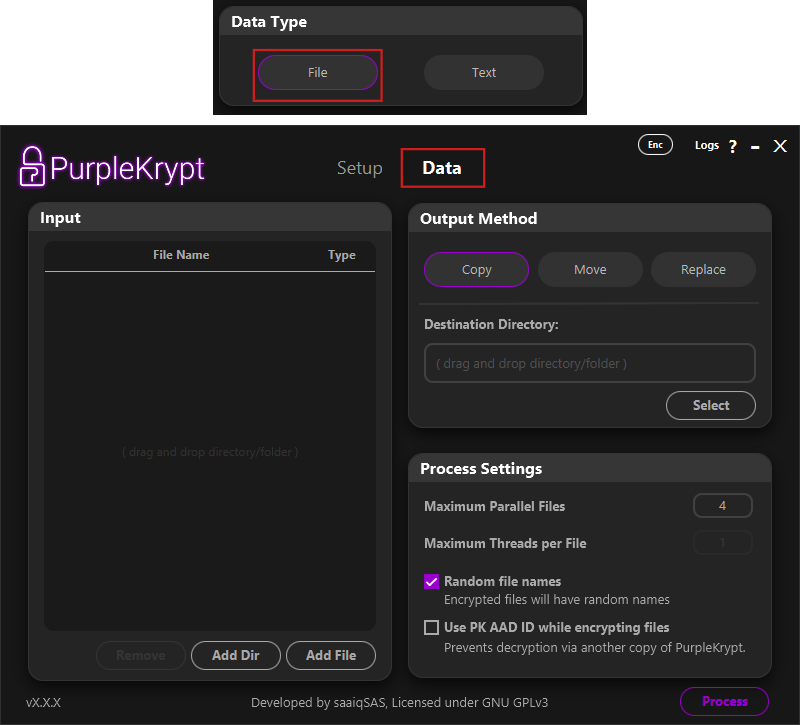Switch to the Data tab
Screen dimensions: 800x725
(x=442, y=168)
